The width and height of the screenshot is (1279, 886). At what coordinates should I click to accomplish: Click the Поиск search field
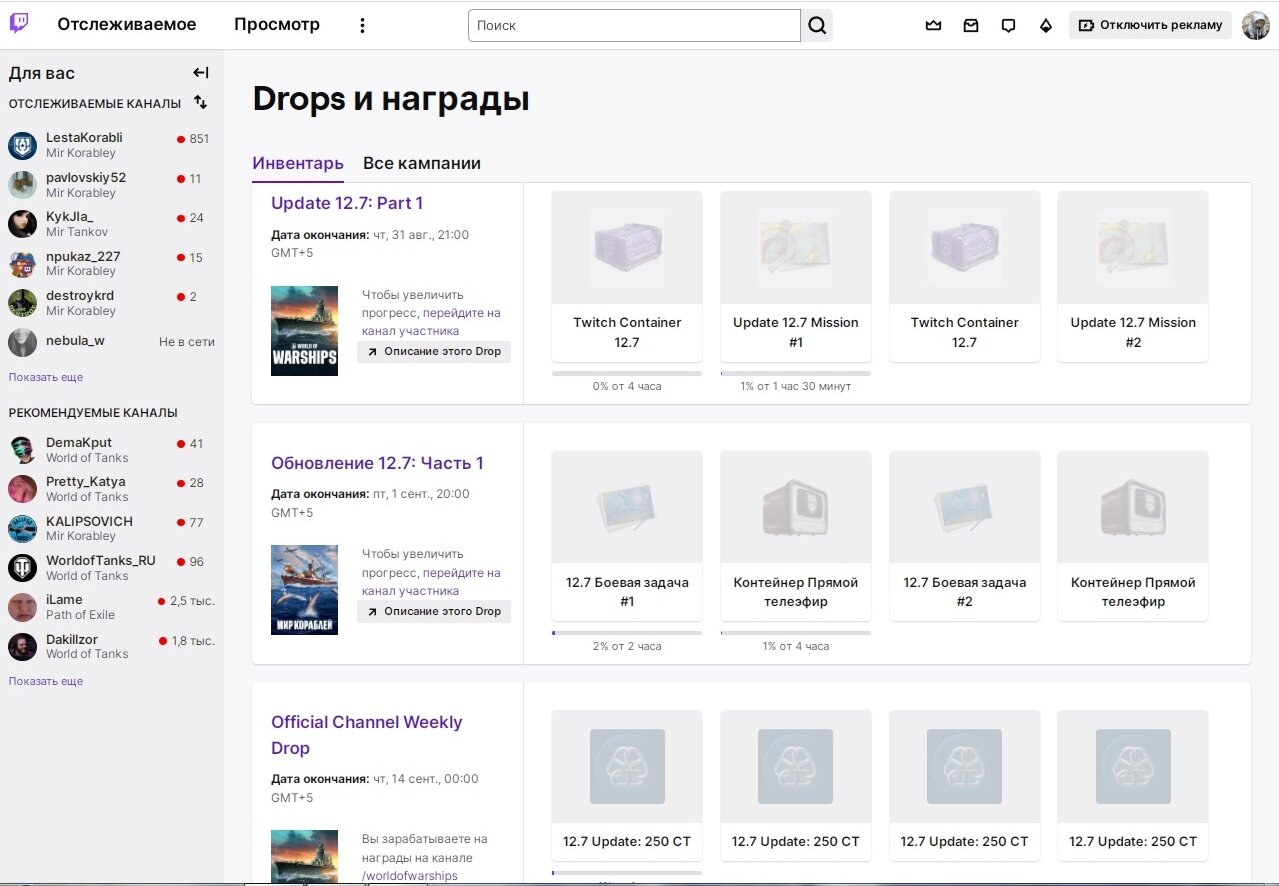(634, 25)
